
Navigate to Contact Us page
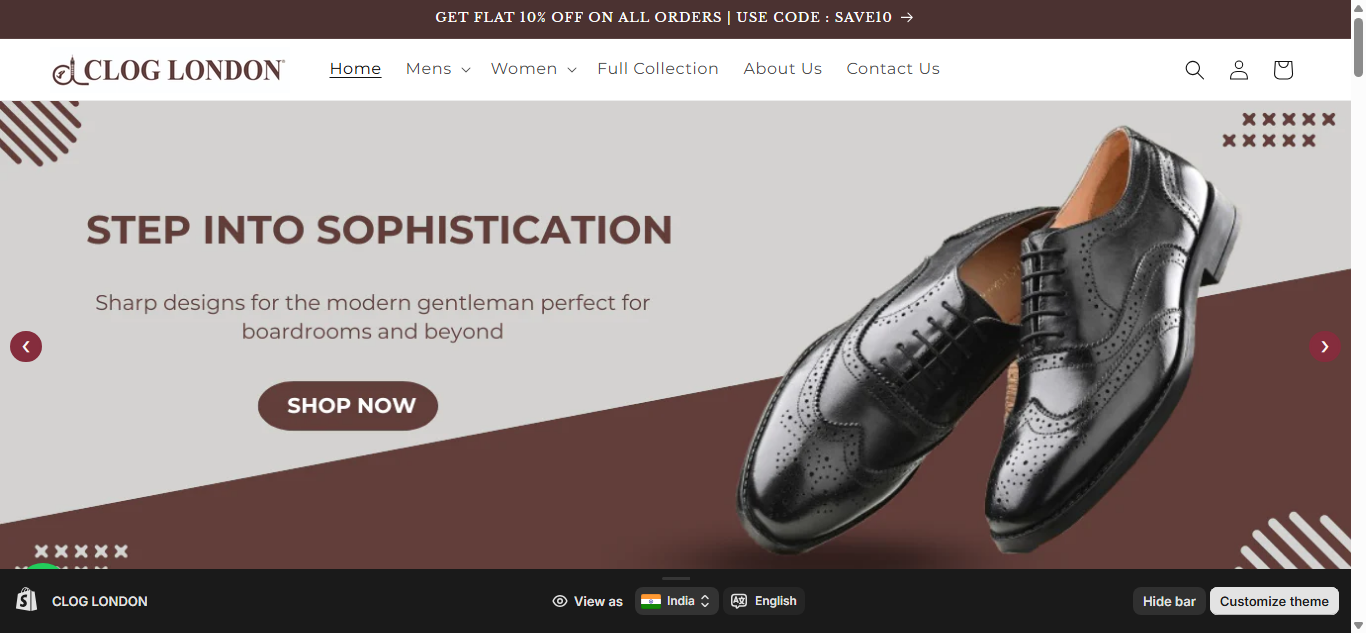pos(893,69)
